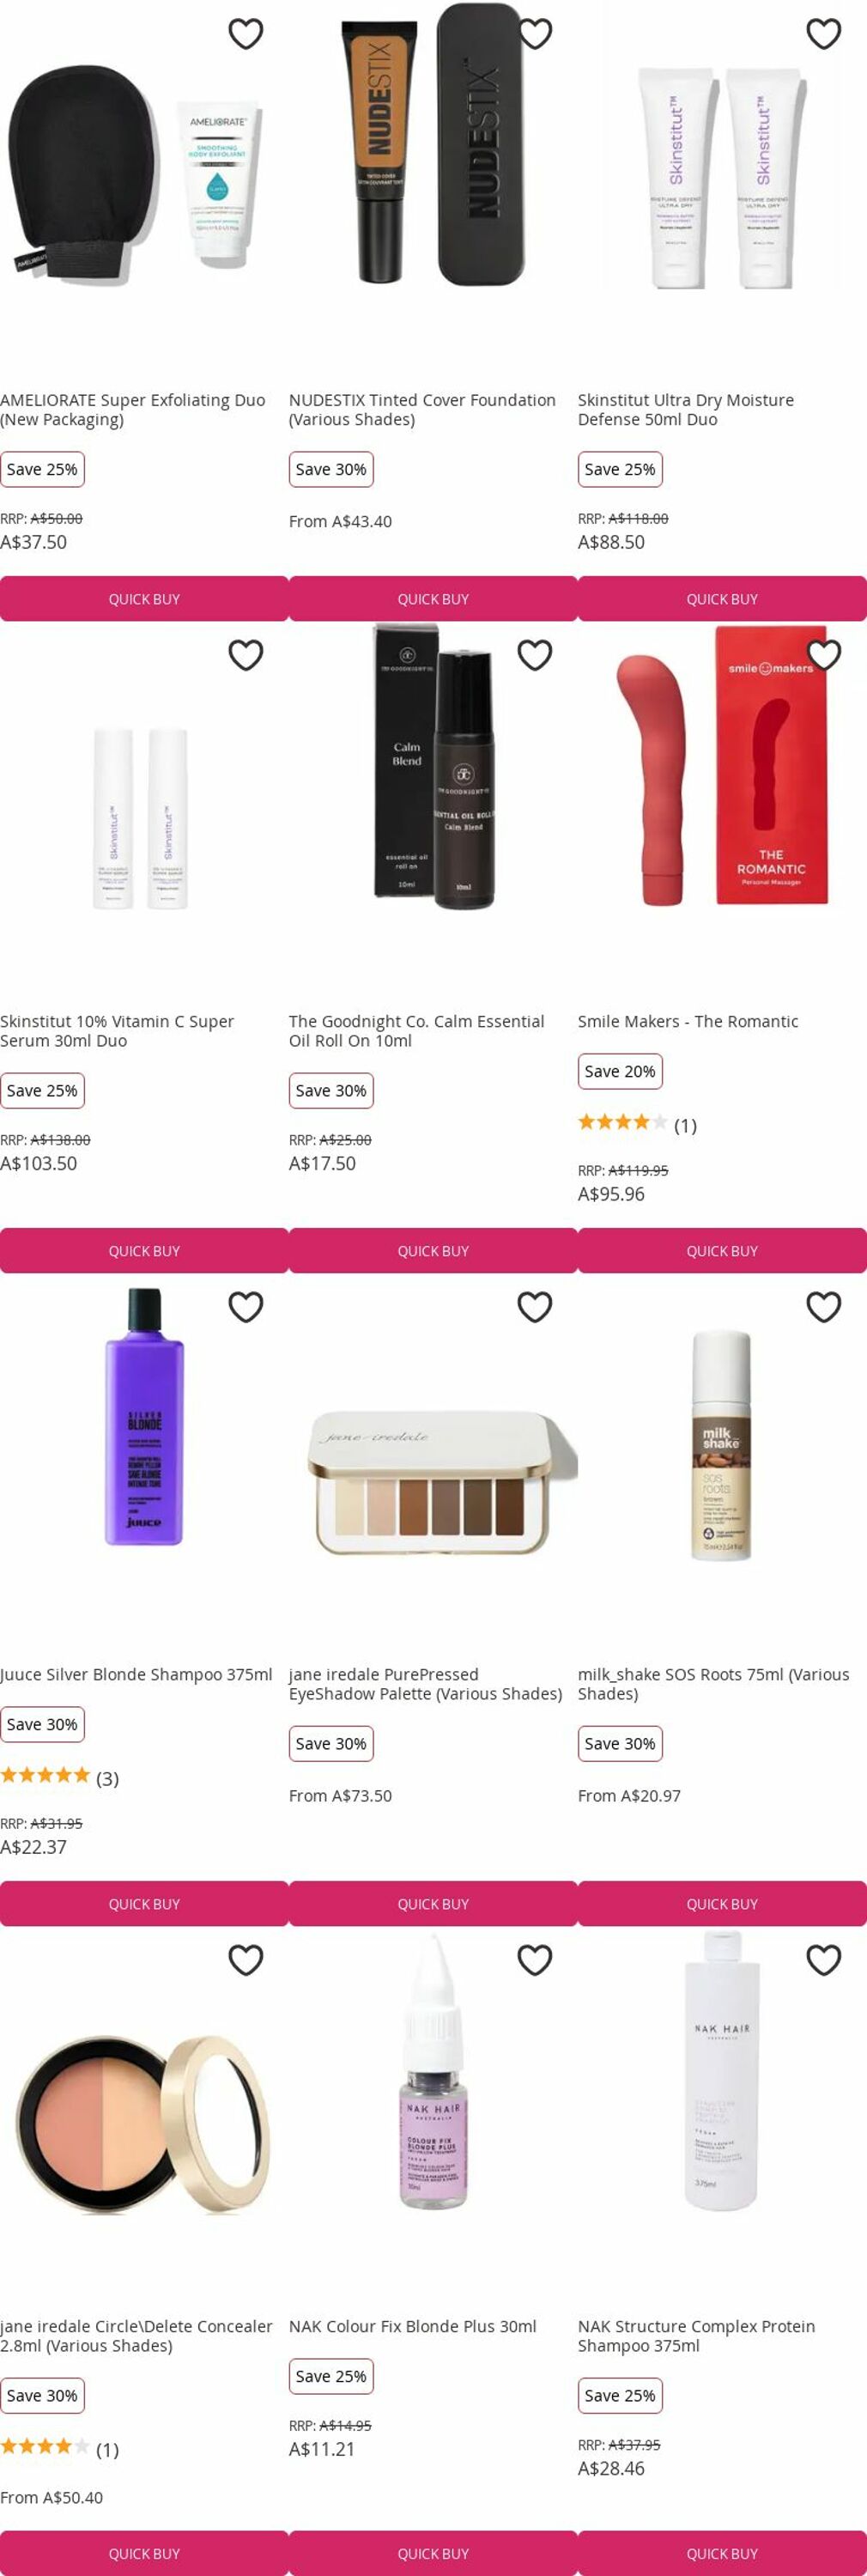
Task: Toggle wishlist heart for Vitamin C Serum Duo
Action: (245, 655)
